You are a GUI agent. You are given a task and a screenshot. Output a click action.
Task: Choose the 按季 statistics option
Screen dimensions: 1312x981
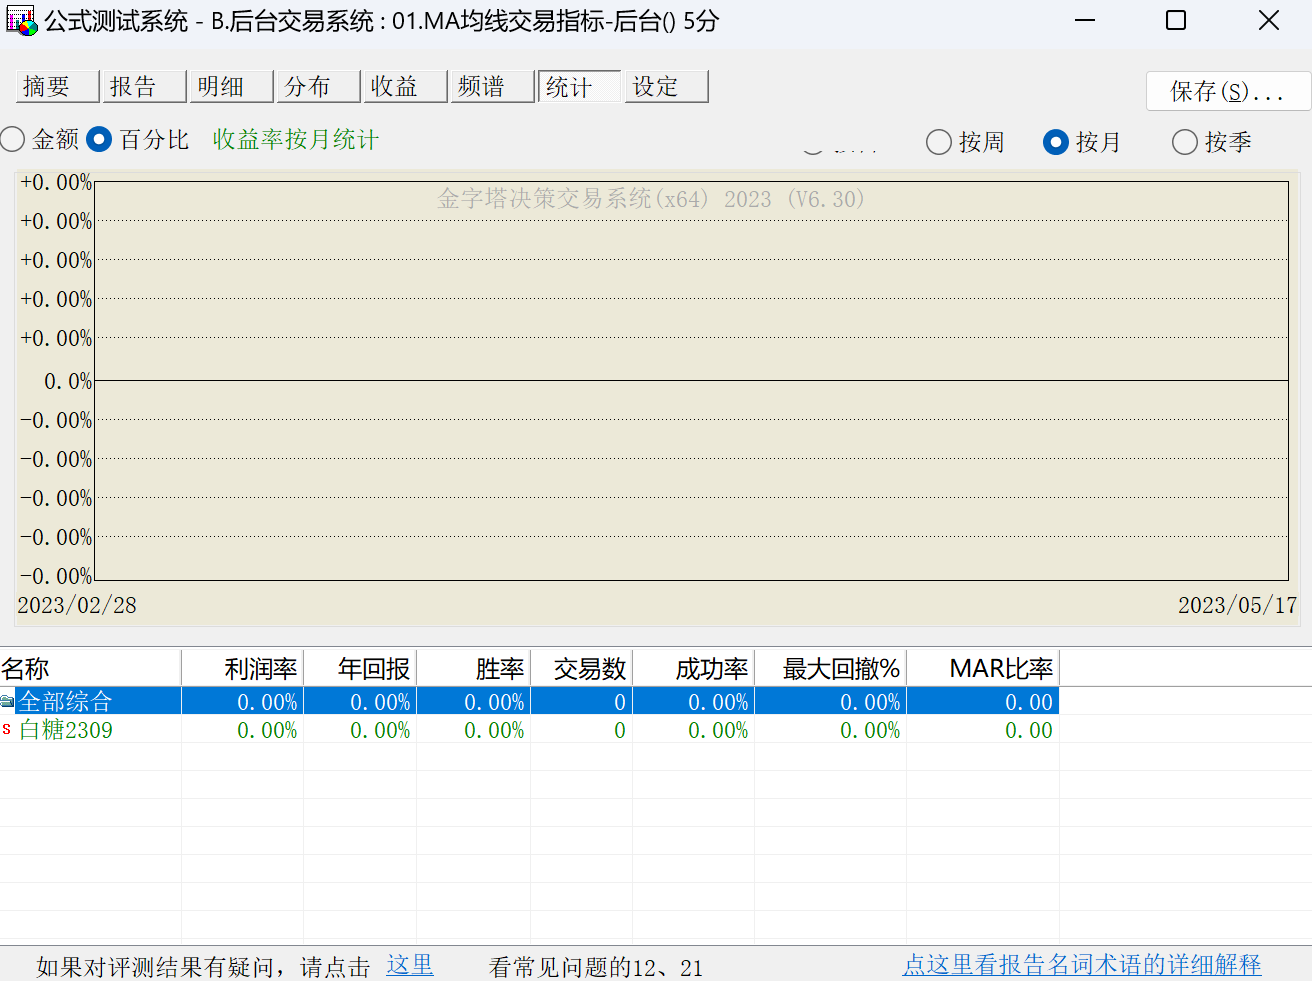(1185, 142)
